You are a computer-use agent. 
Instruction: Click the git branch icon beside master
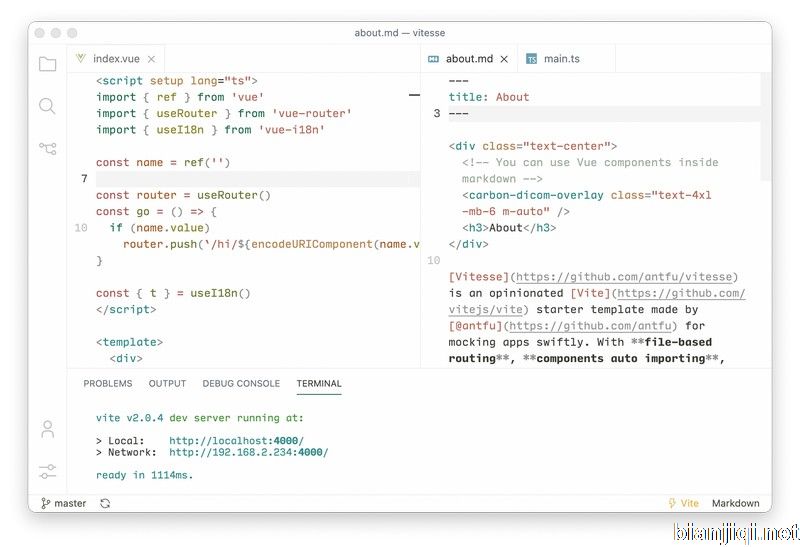45,504
